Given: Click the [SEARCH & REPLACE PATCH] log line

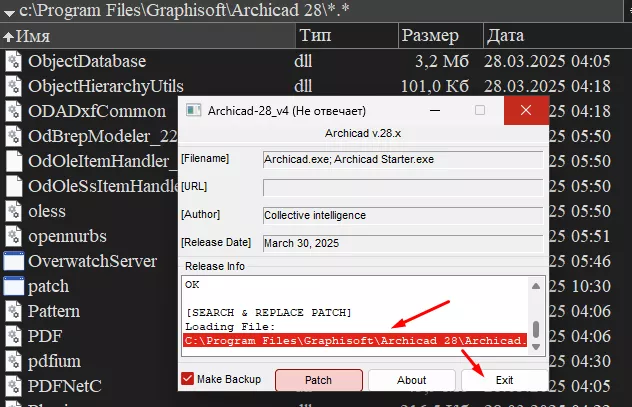Looking at the screenshot, I should pos(268,313).
